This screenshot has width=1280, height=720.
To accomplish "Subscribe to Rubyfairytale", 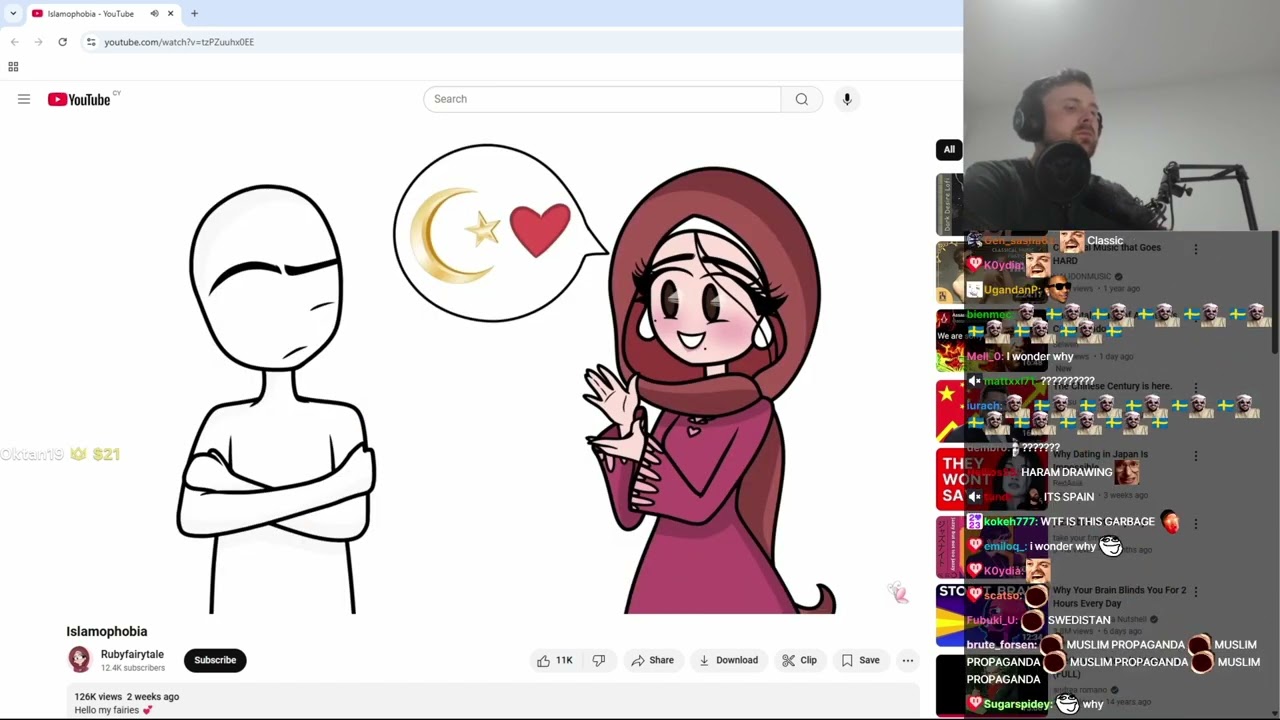I will tap(215, 660).
